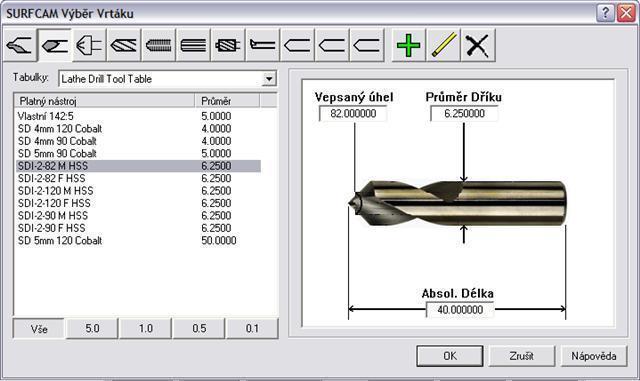640x381 pixels.
Task: Open the Tabulky tool table dropdown
Action: (269, 79)
